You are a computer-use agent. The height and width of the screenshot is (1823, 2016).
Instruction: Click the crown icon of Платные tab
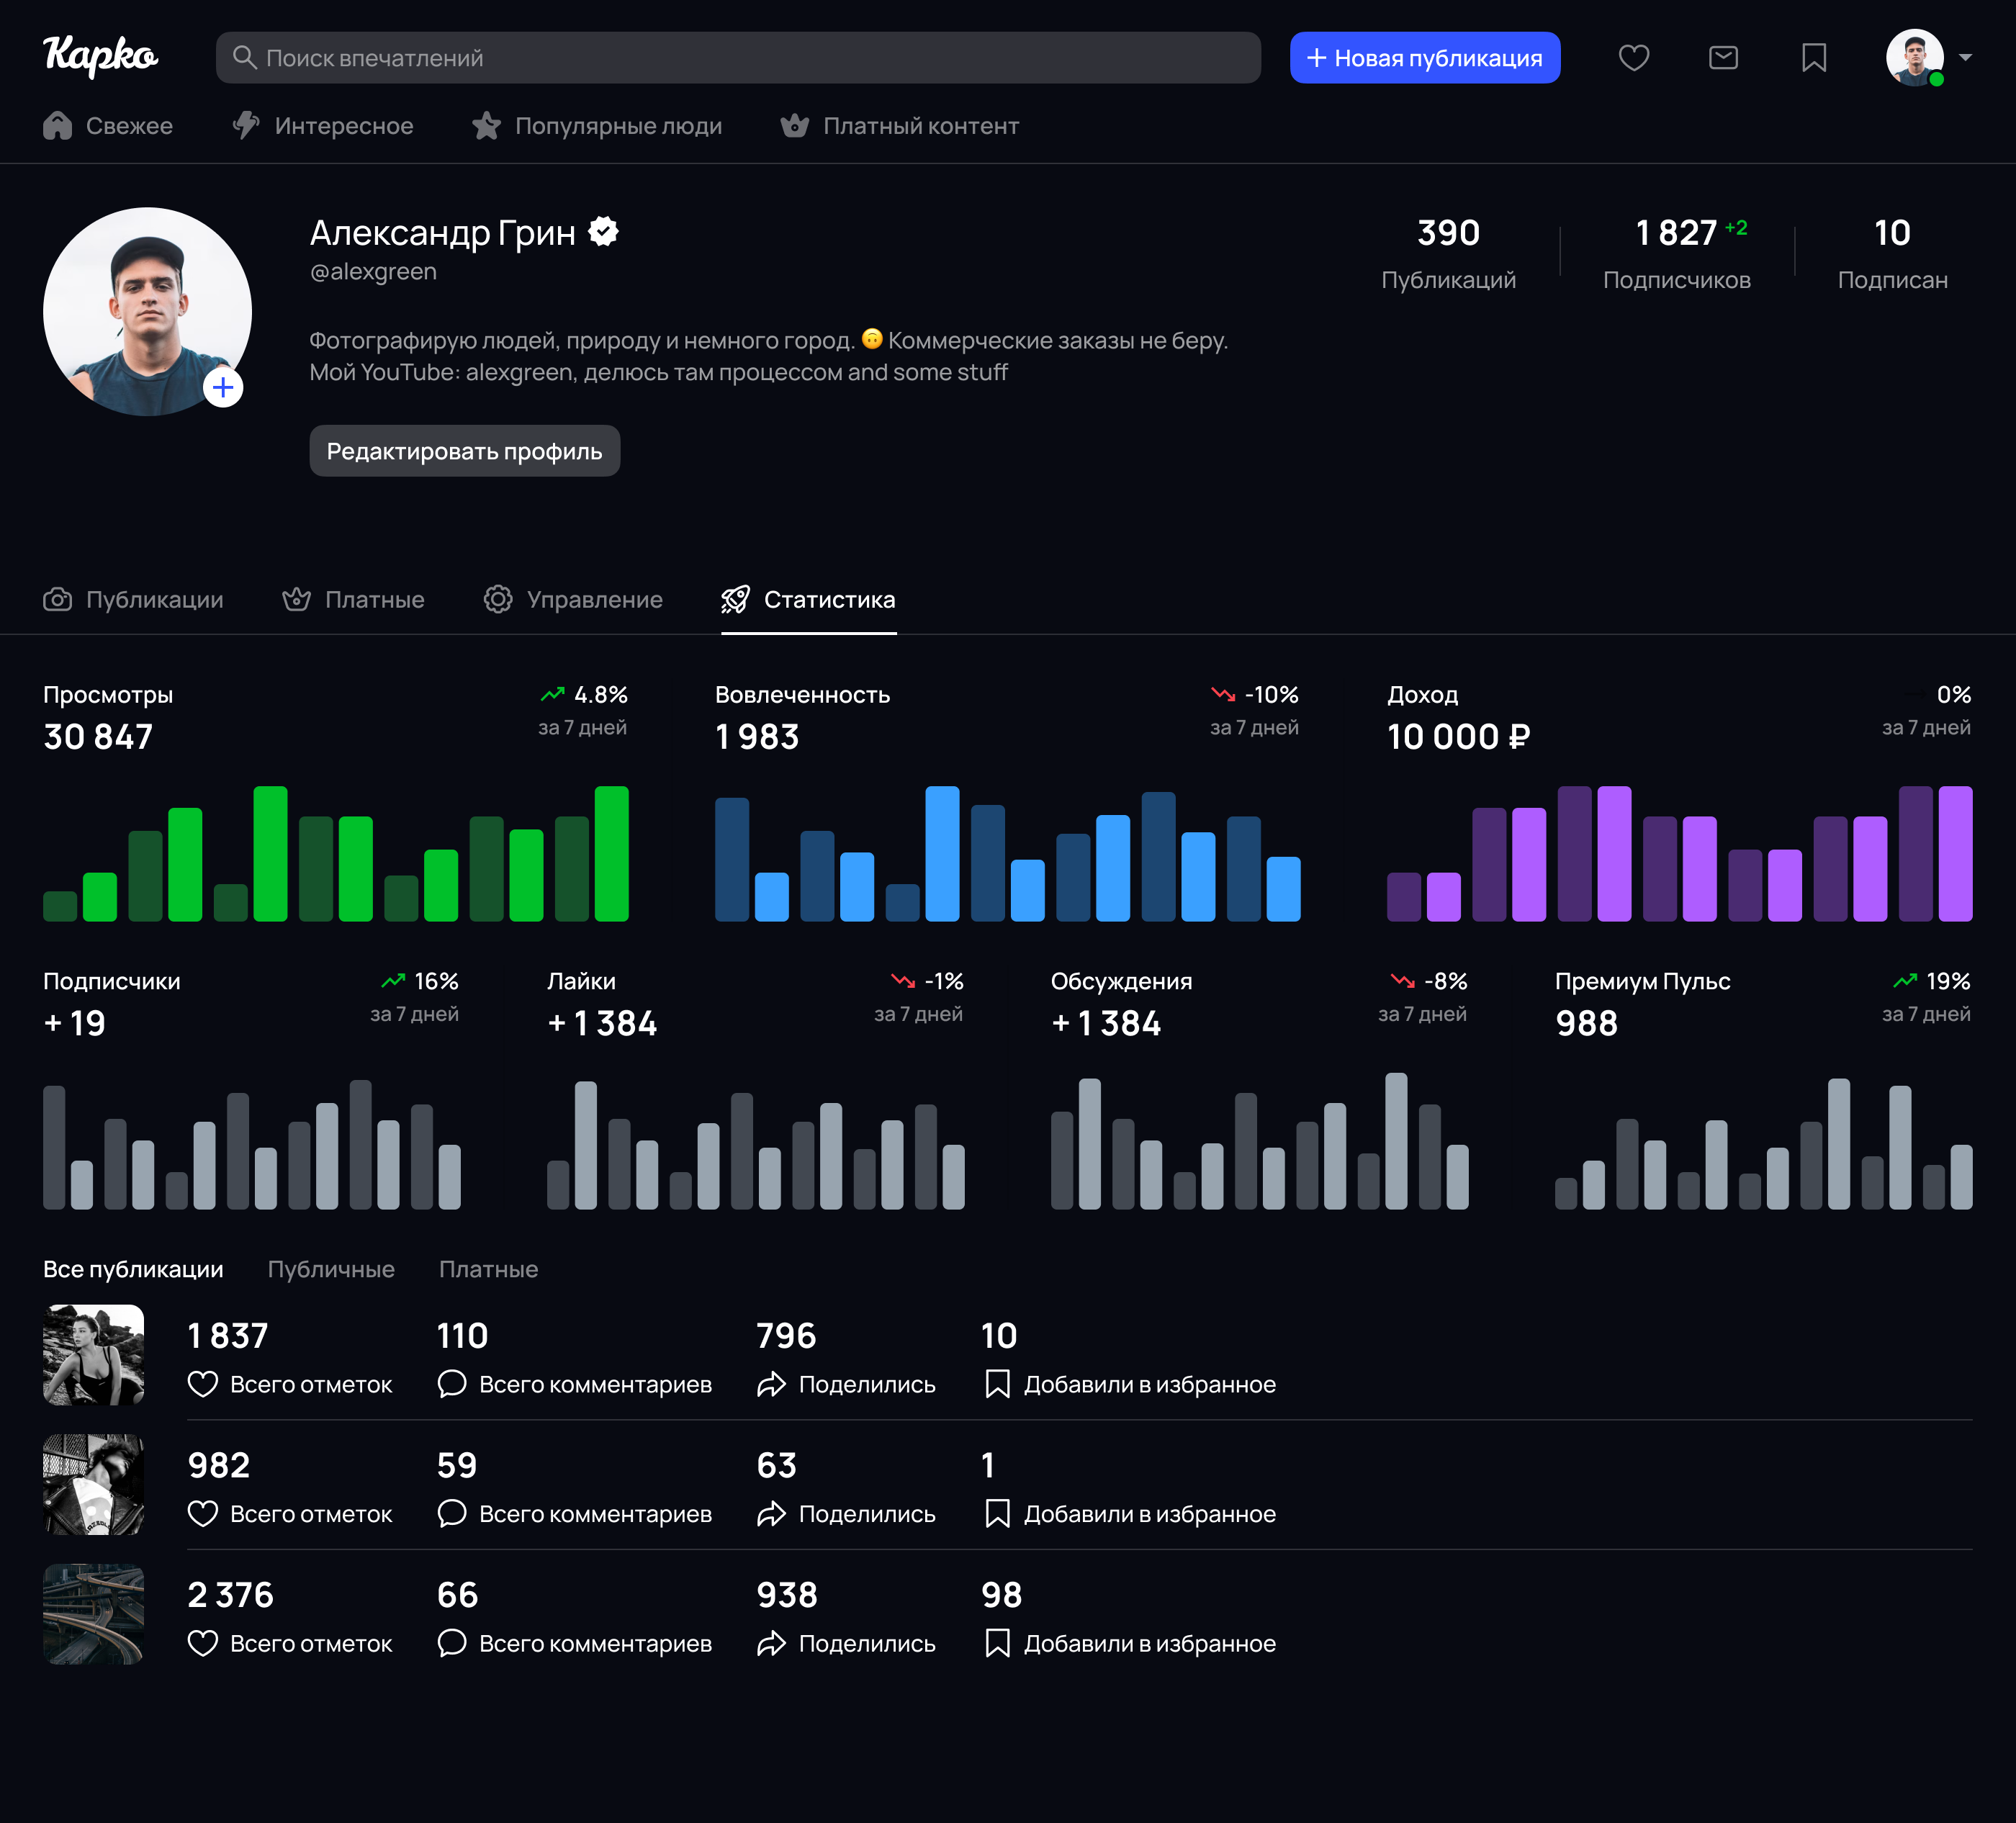[296, 599]
